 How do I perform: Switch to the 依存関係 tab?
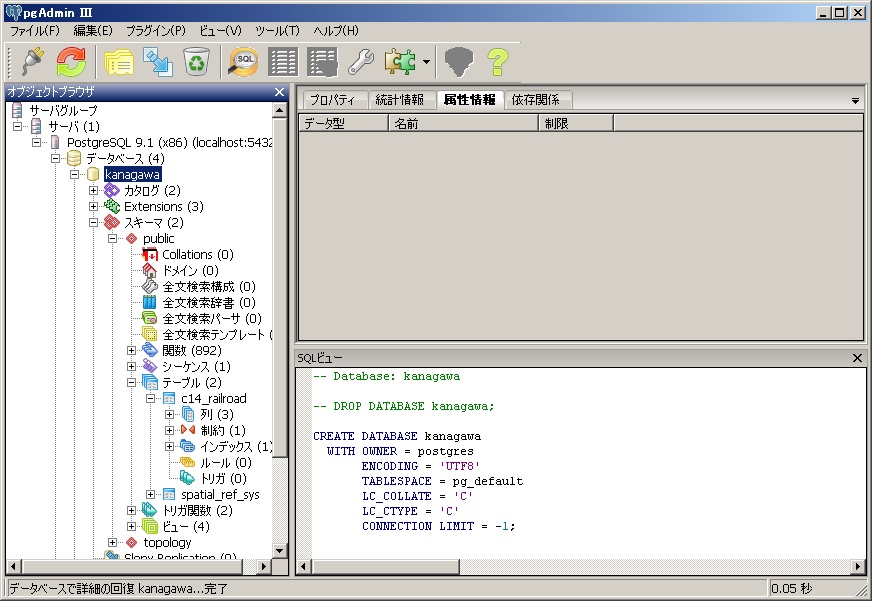coord(536,100)
